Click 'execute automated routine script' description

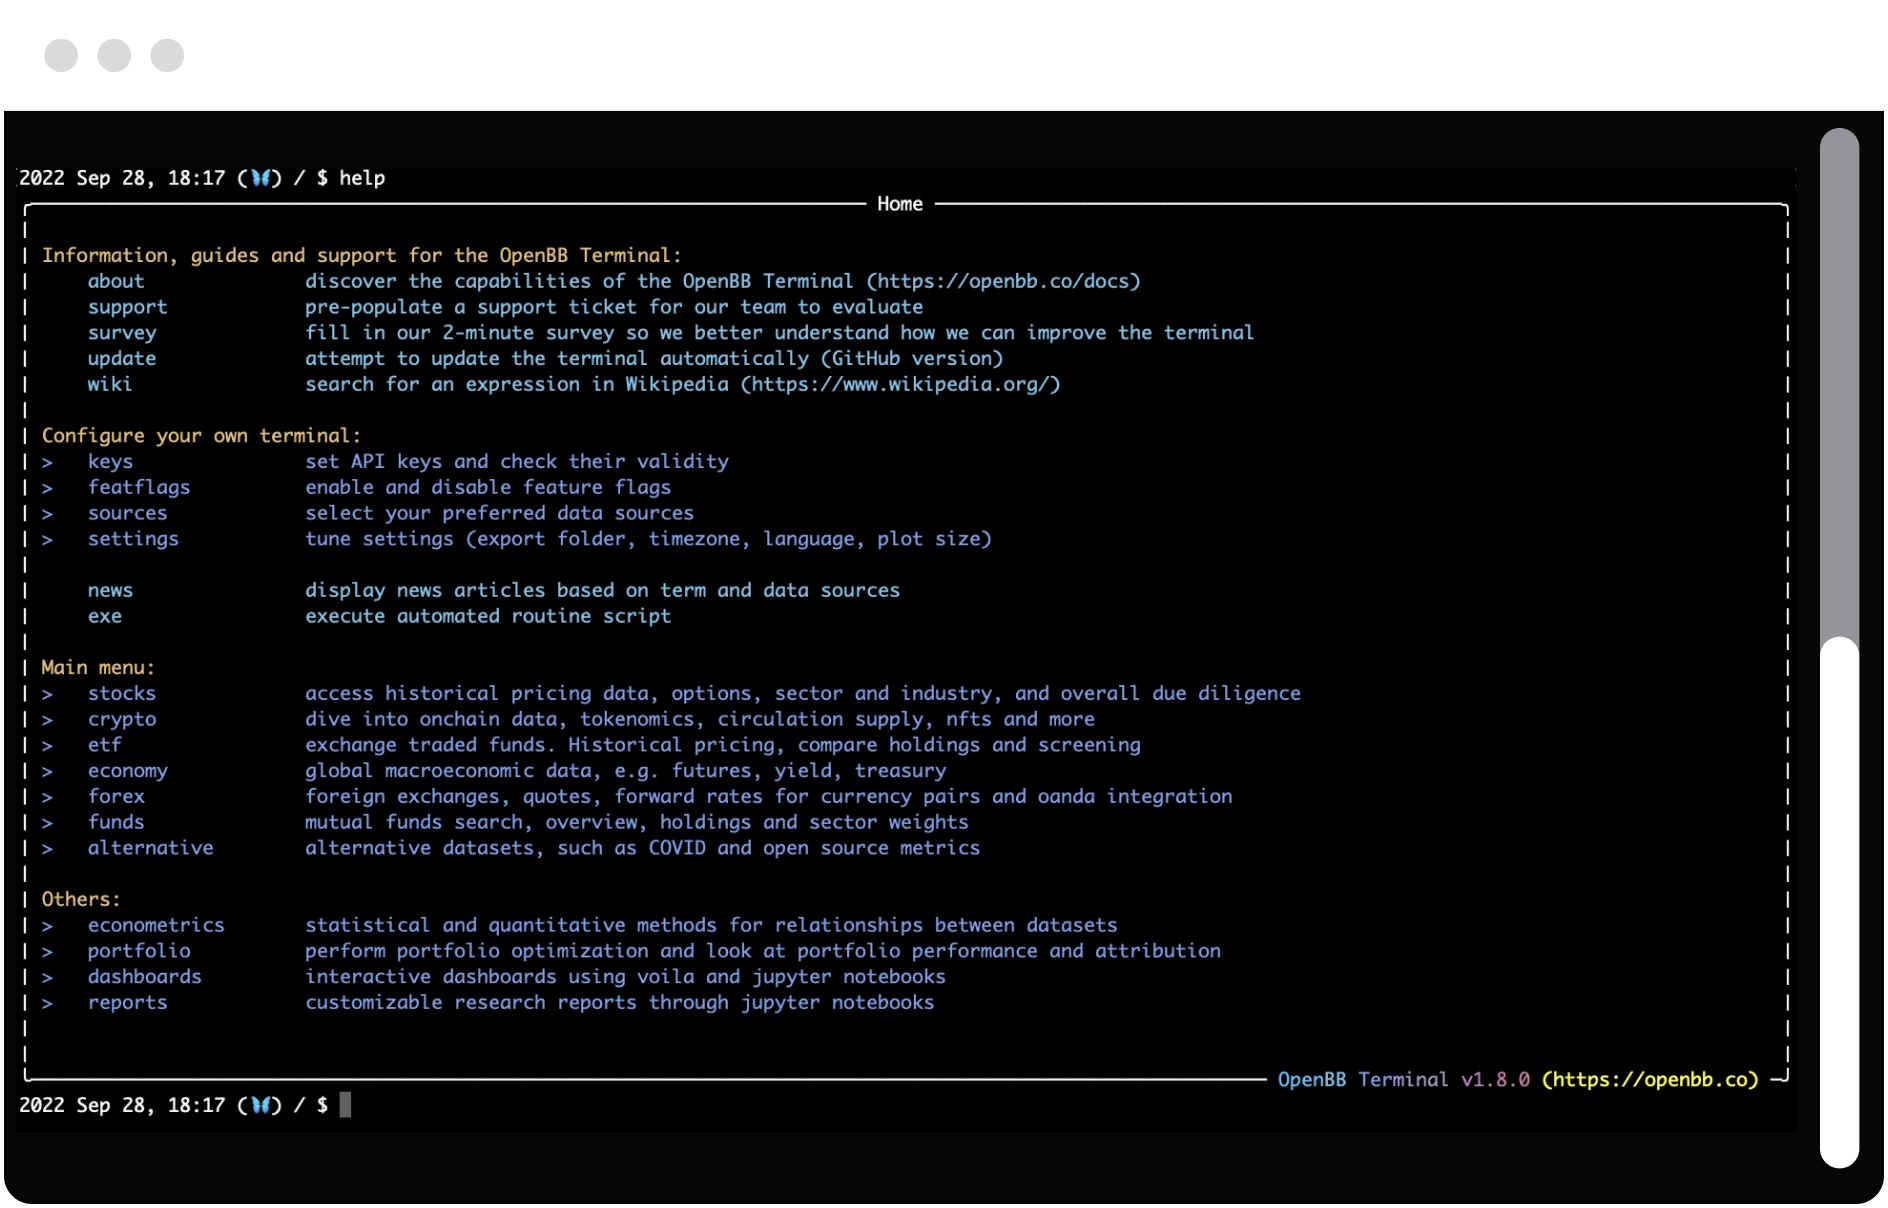click(x=488, y=617)
